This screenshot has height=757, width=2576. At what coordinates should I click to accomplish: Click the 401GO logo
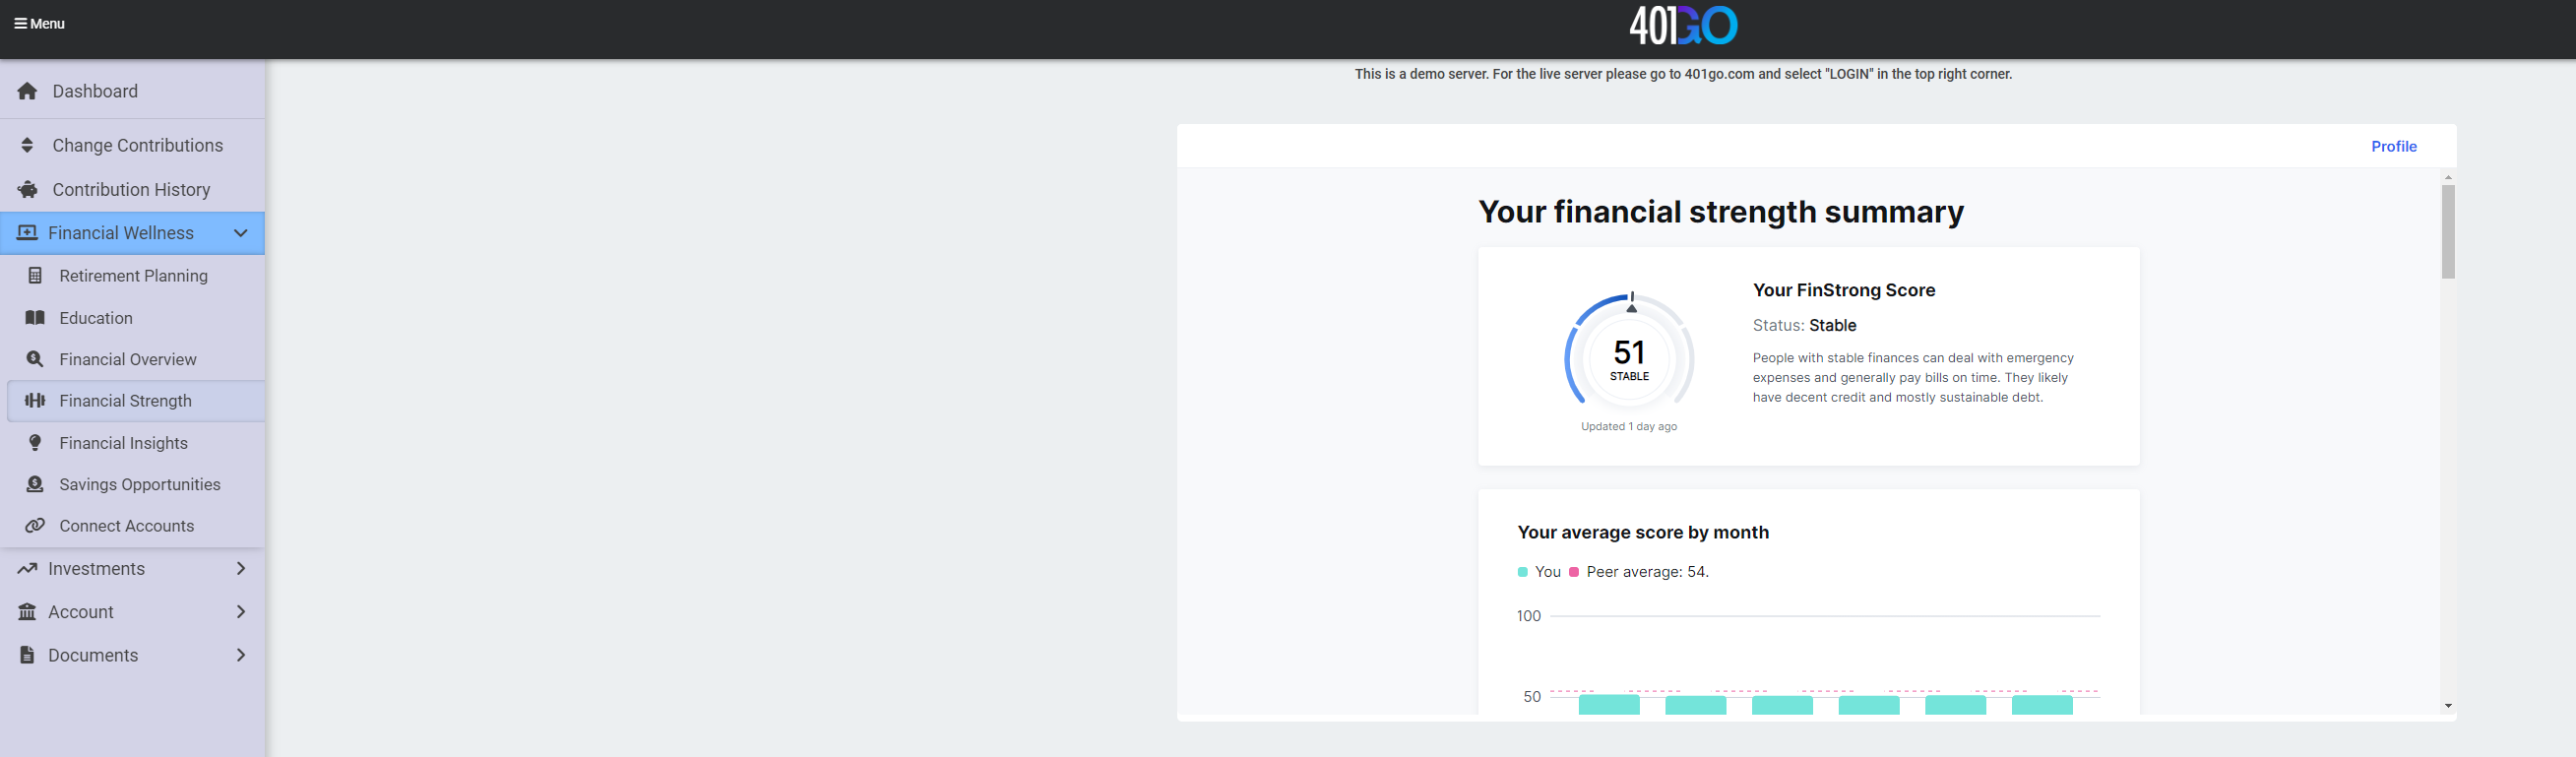coord(1683,25)
